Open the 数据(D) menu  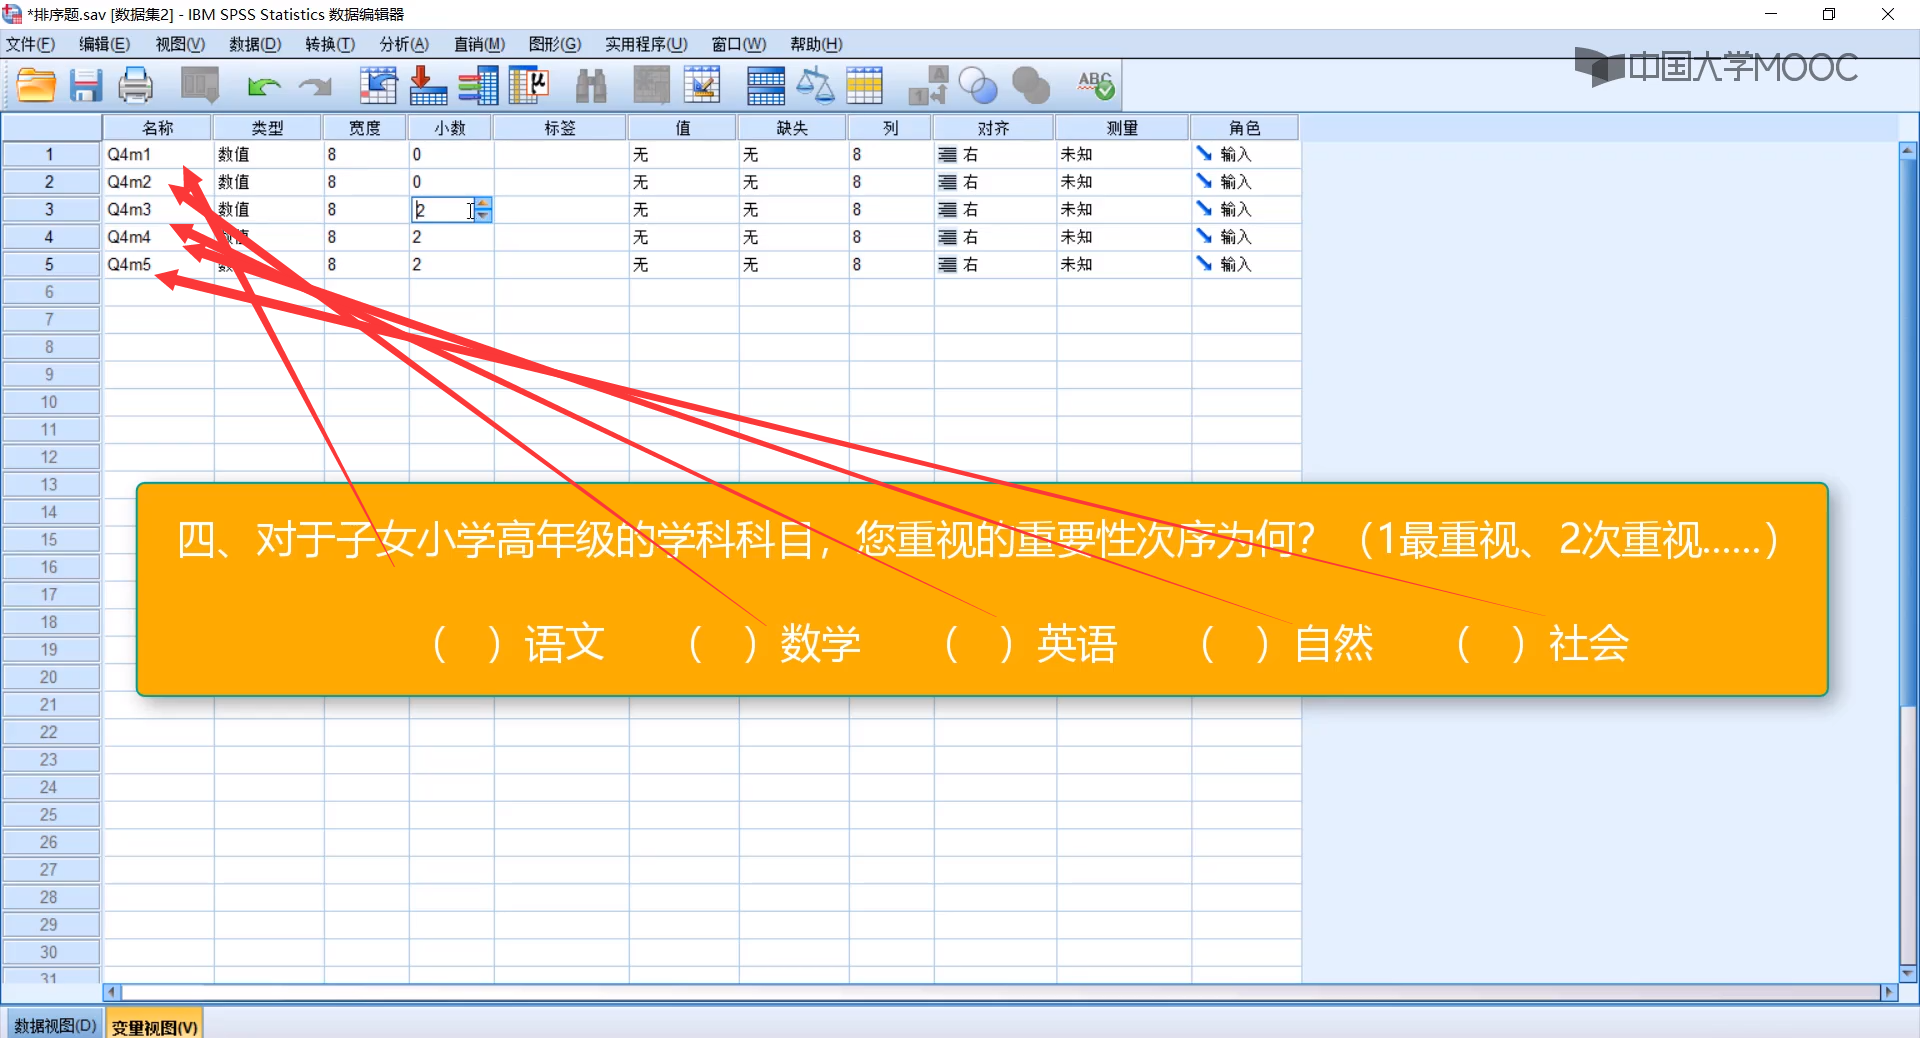[255, 44]
